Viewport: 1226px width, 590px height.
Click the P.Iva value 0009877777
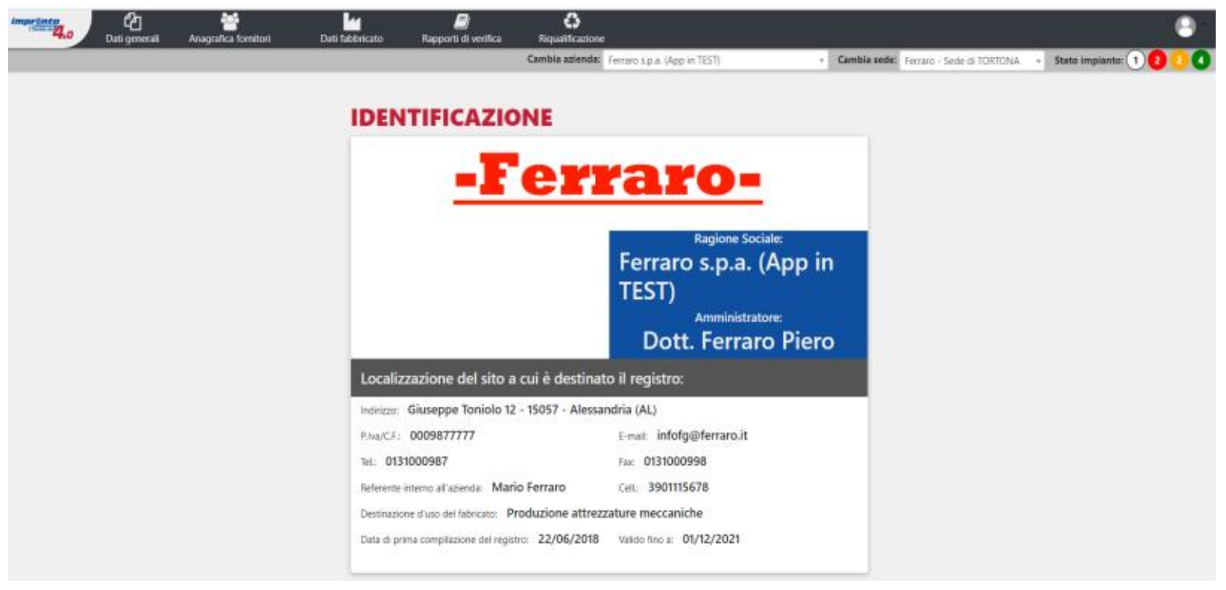[443, 436]
